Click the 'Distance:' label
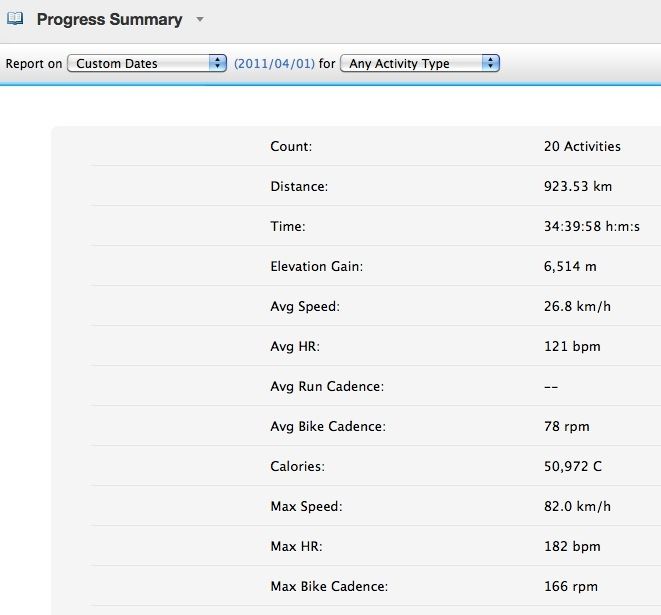Image resolution: width=661 pixels, height=615 pixels. tap(299, 186)
